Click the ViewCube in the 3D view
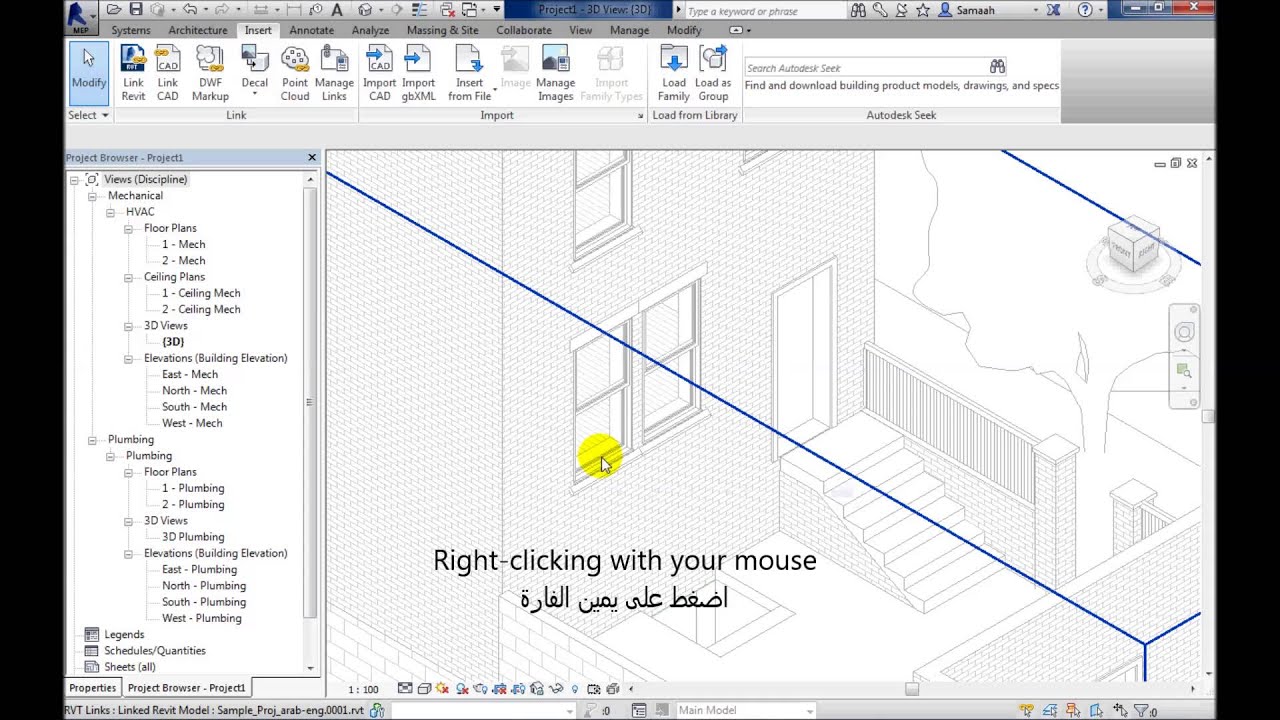The image size is (1280, 720). point(1133,246)
